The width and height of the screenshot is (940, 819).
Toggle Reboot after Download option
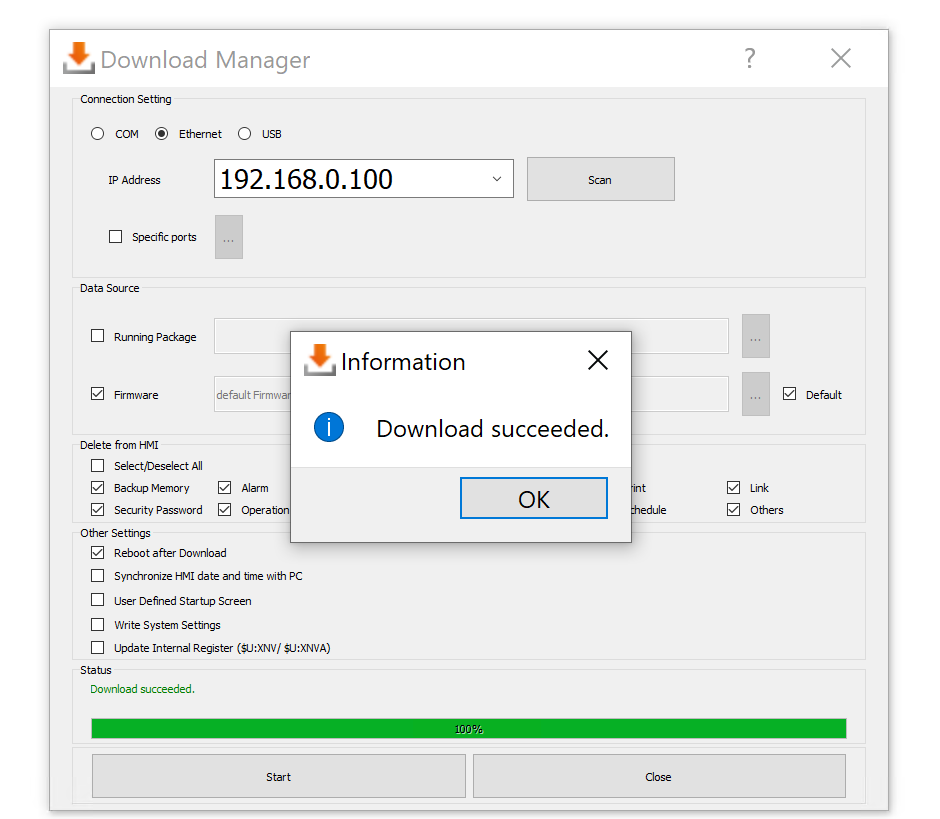pos(98,552)
